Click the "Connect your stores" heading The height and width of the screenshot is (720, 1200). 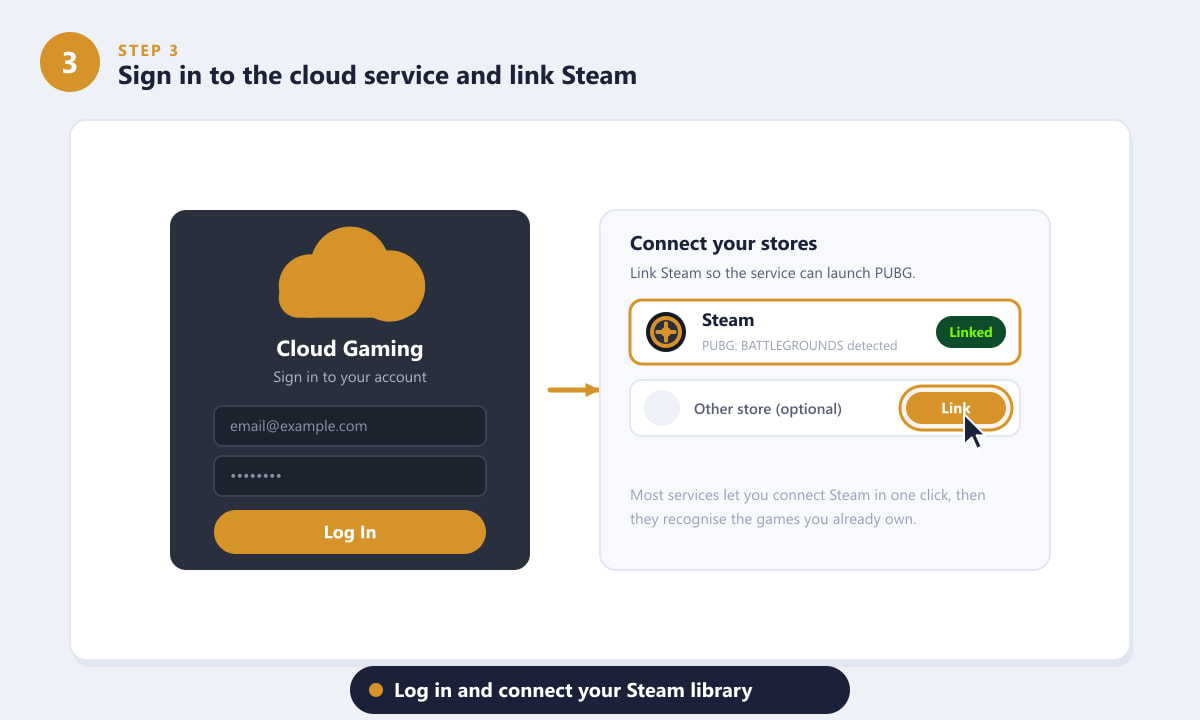(x=724, y=243)
